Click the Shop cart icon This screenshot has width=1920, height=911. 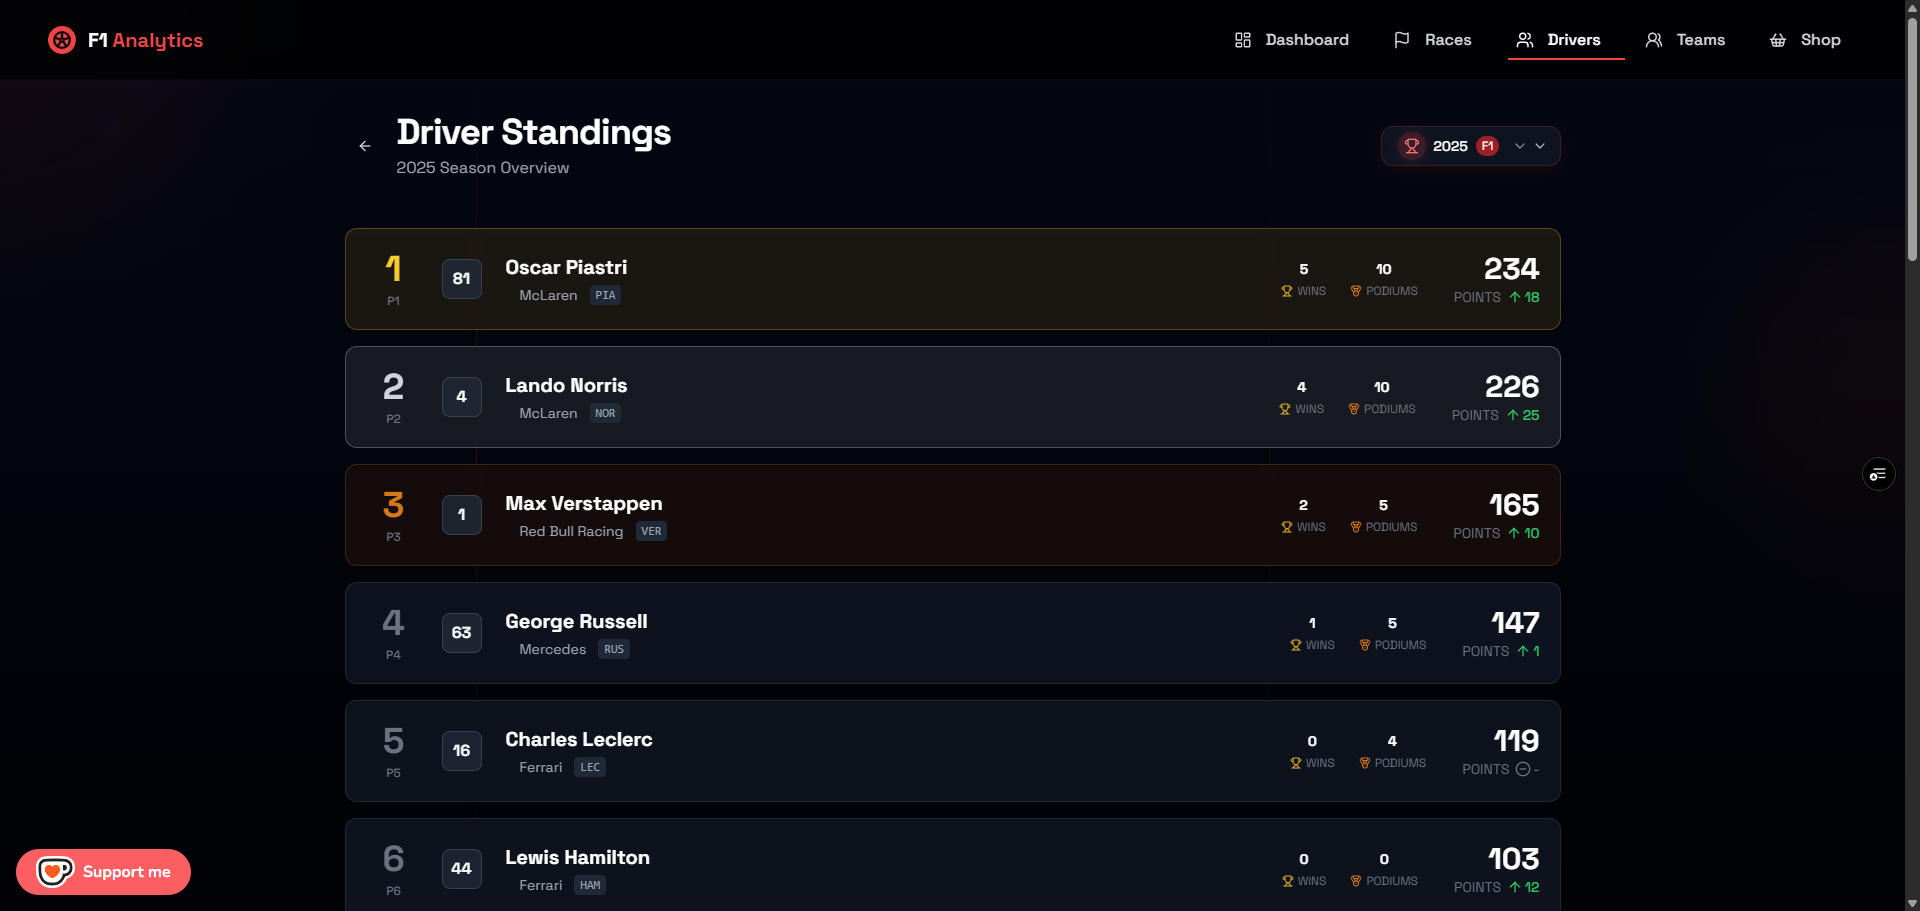(1779, 40)
